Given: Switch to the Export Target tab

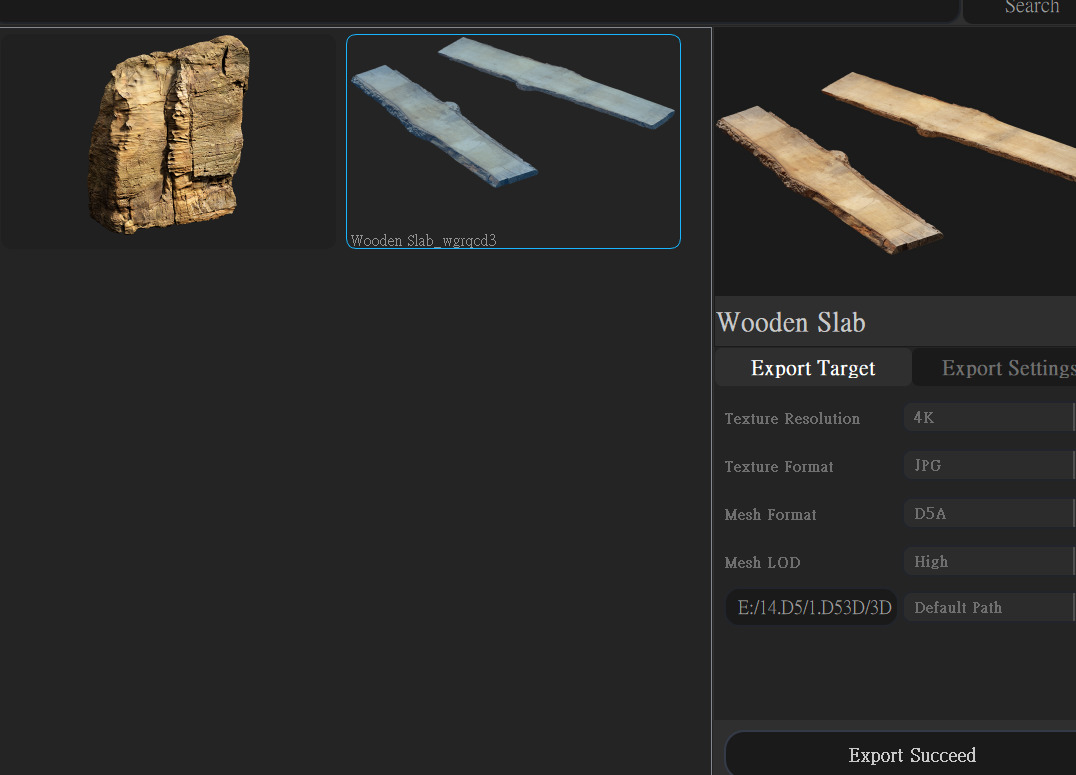Looking at the screenshot, I should coord(813,368).
